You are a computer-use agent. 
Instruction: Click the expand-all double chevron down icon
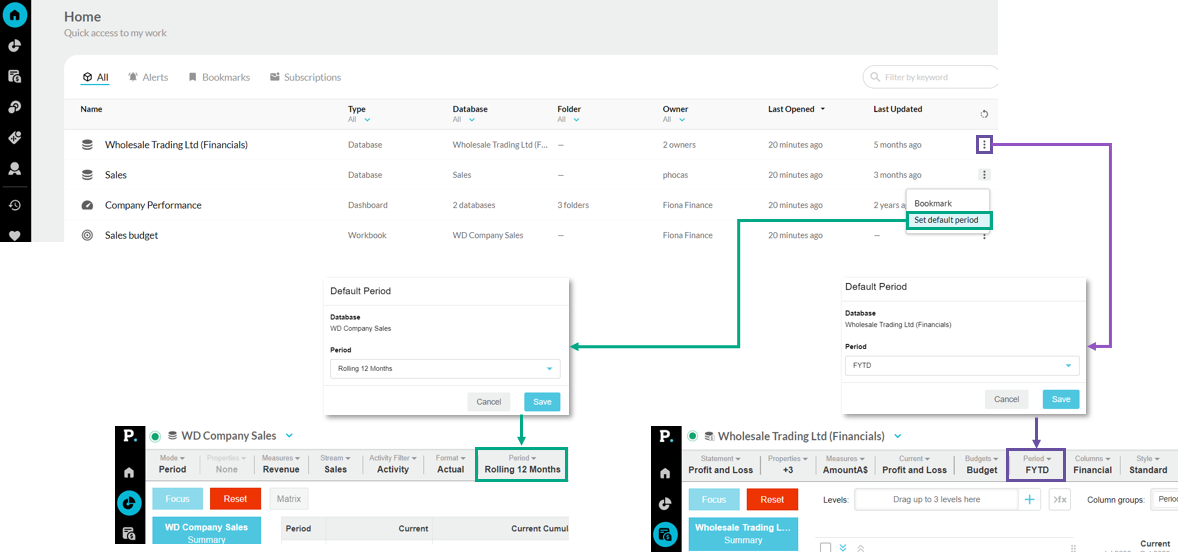coord(843,547)
